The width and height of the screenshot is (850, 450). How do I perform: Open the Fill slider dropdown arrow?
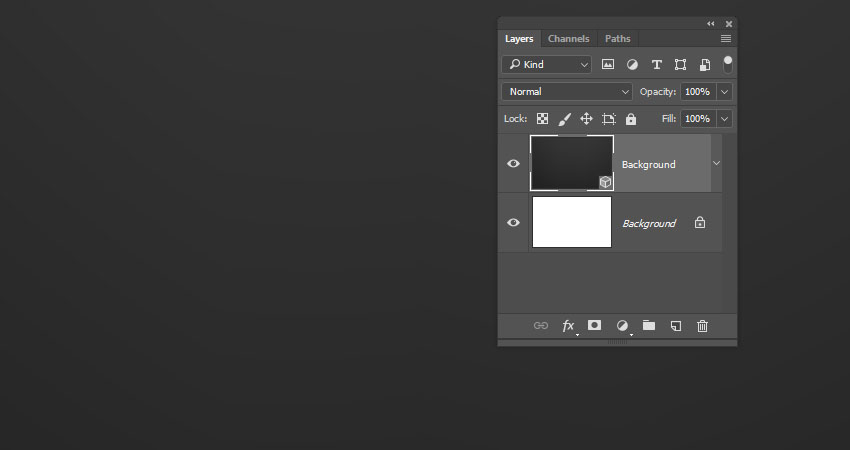[x=724, y=119]
